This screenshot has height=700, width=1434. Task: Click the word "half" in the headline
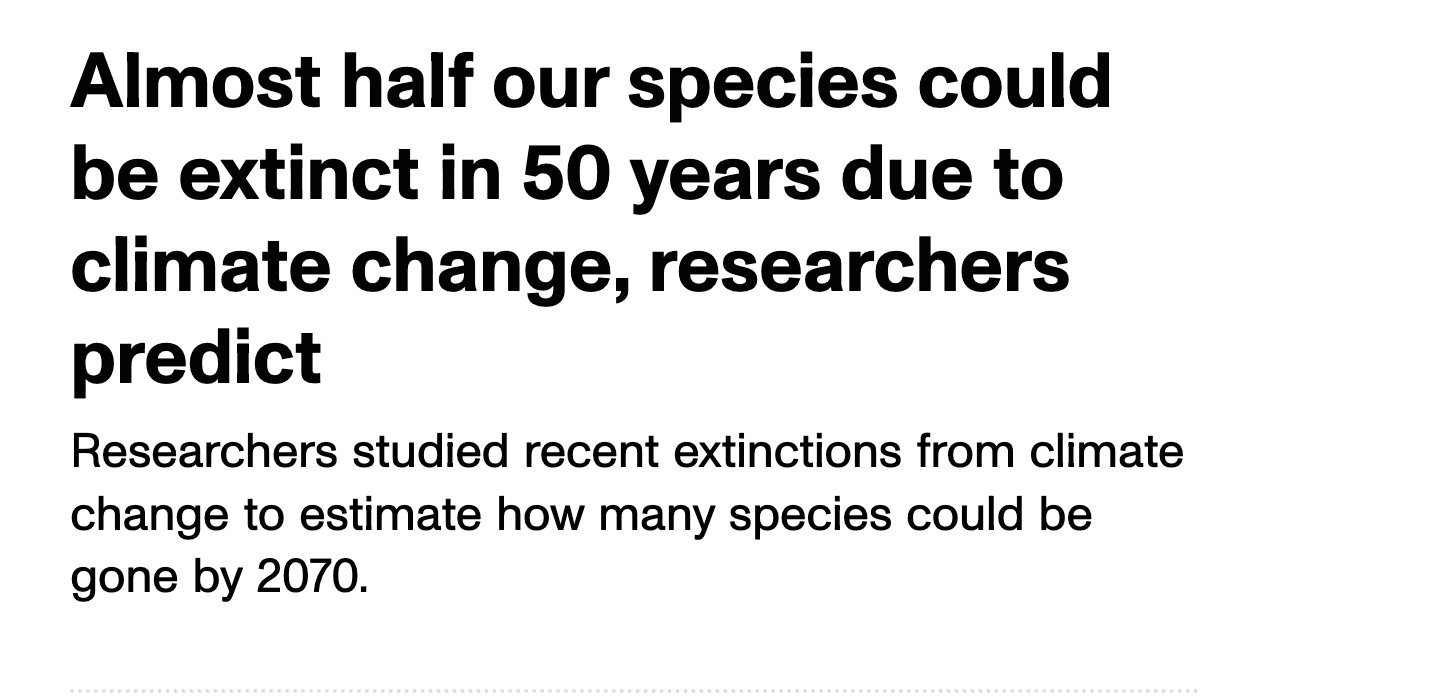pyautogui.click(x=407, y=80)
